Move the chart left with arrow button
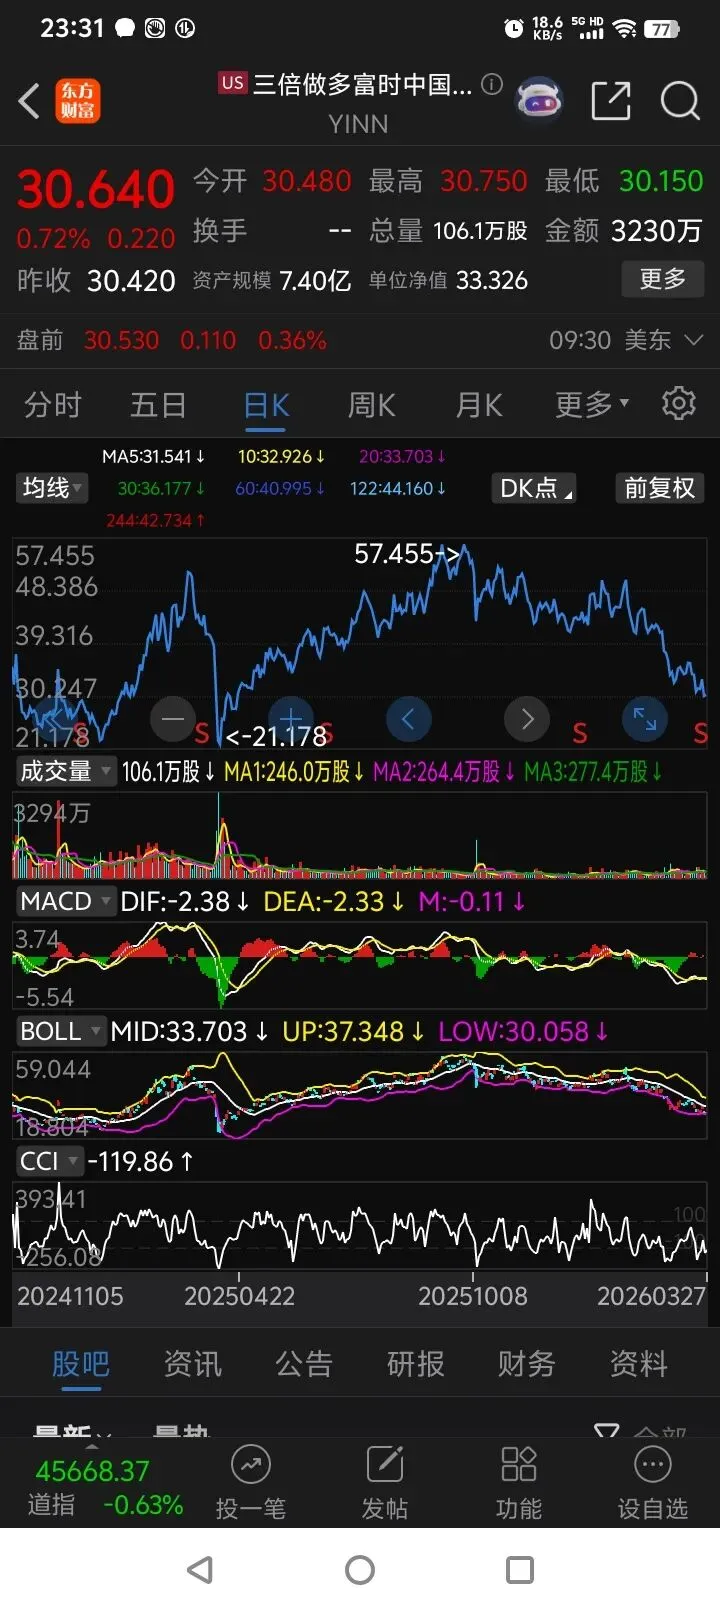Viewport: 720px width, 1612px height. point(408,718)
